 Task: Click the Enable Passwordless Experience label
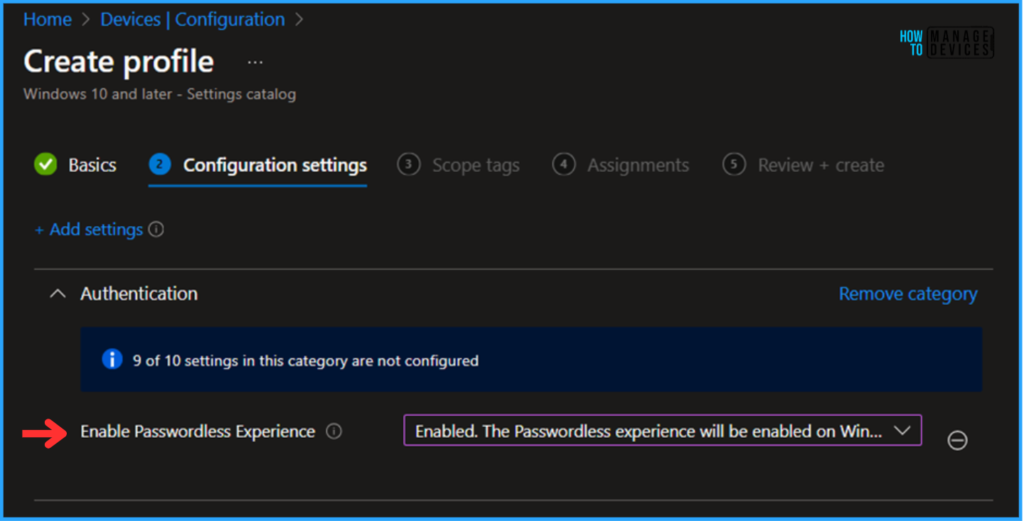tap(197, 432)
